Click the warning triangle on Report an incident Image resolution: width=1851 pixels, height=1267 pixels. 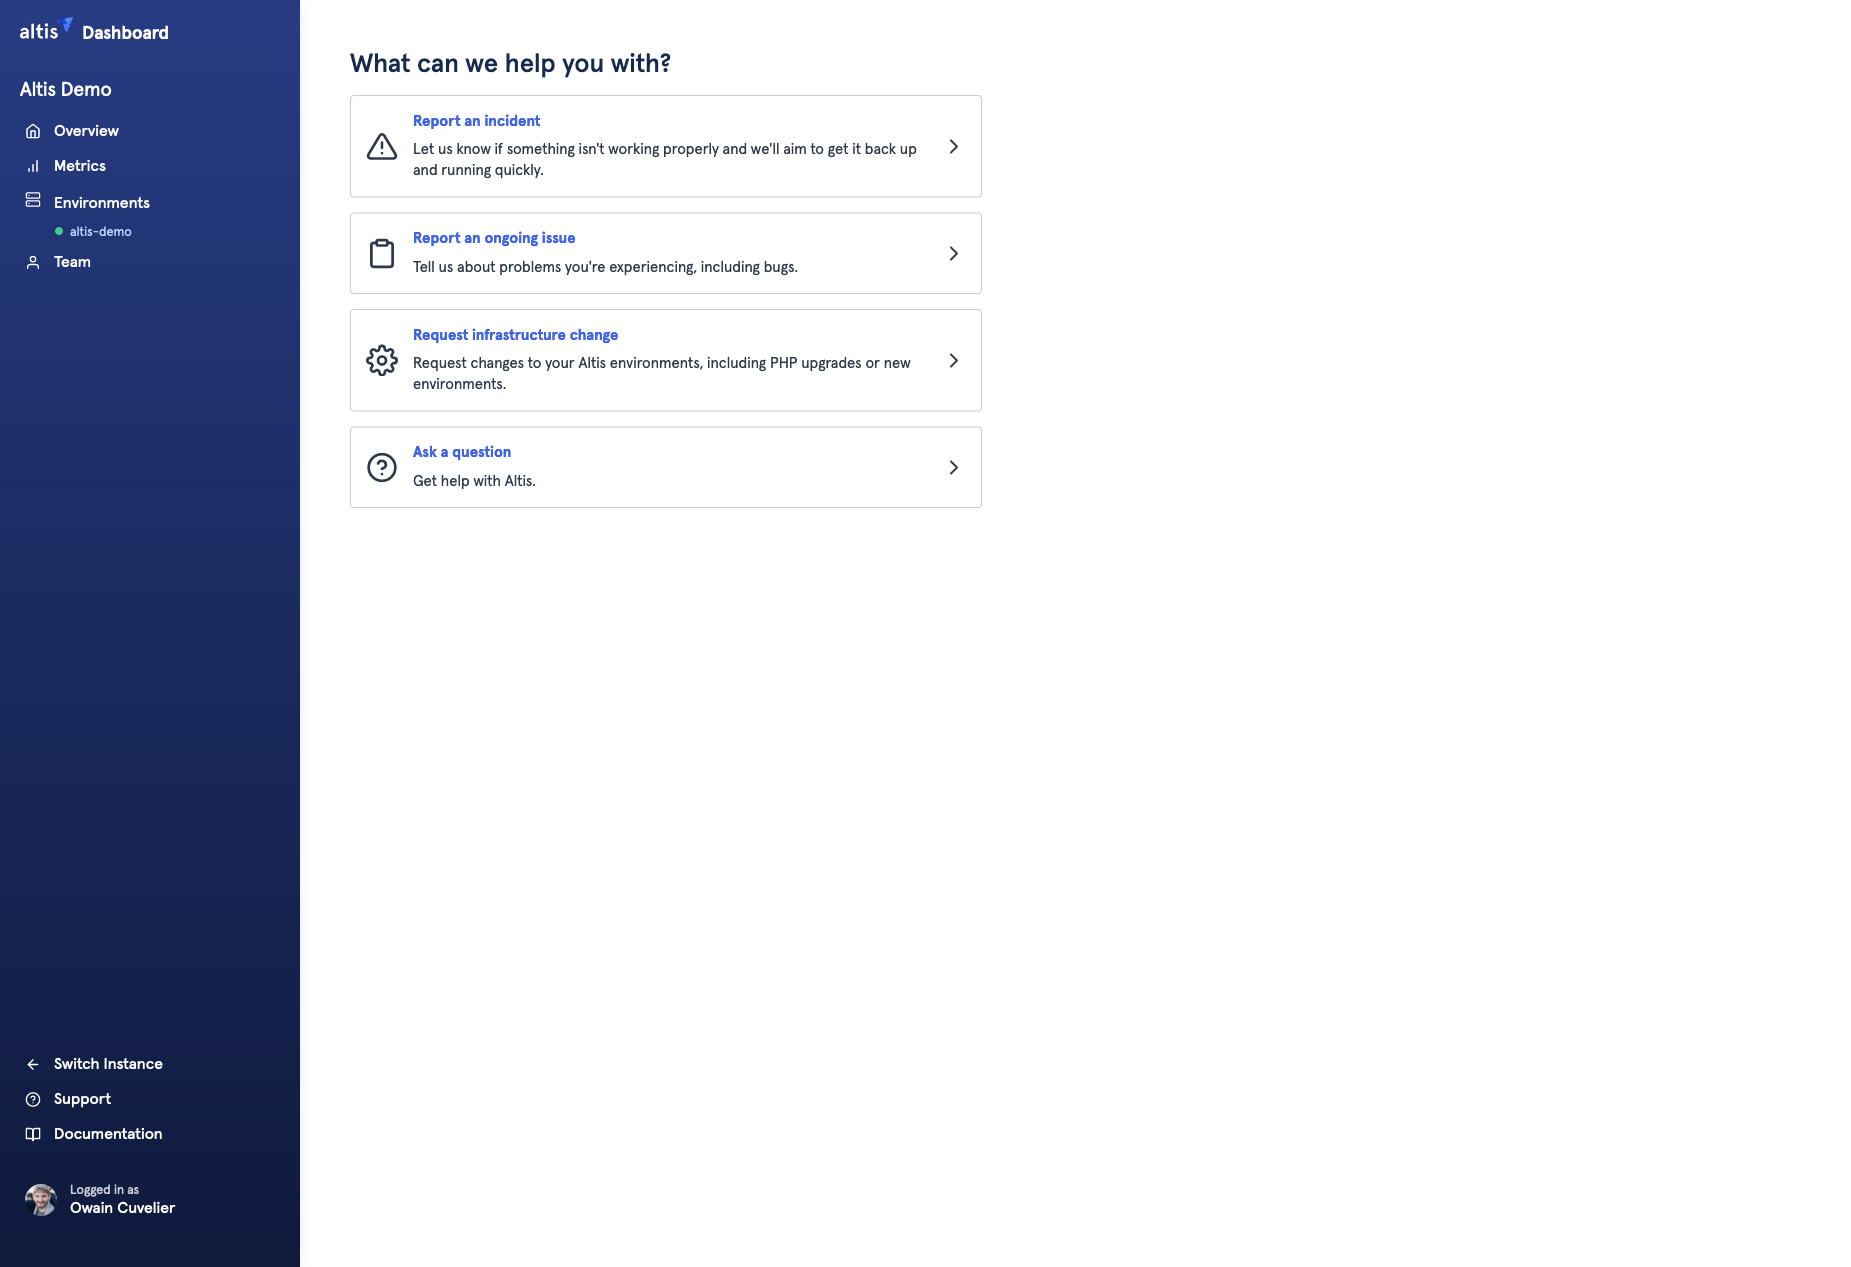point(381,147)
